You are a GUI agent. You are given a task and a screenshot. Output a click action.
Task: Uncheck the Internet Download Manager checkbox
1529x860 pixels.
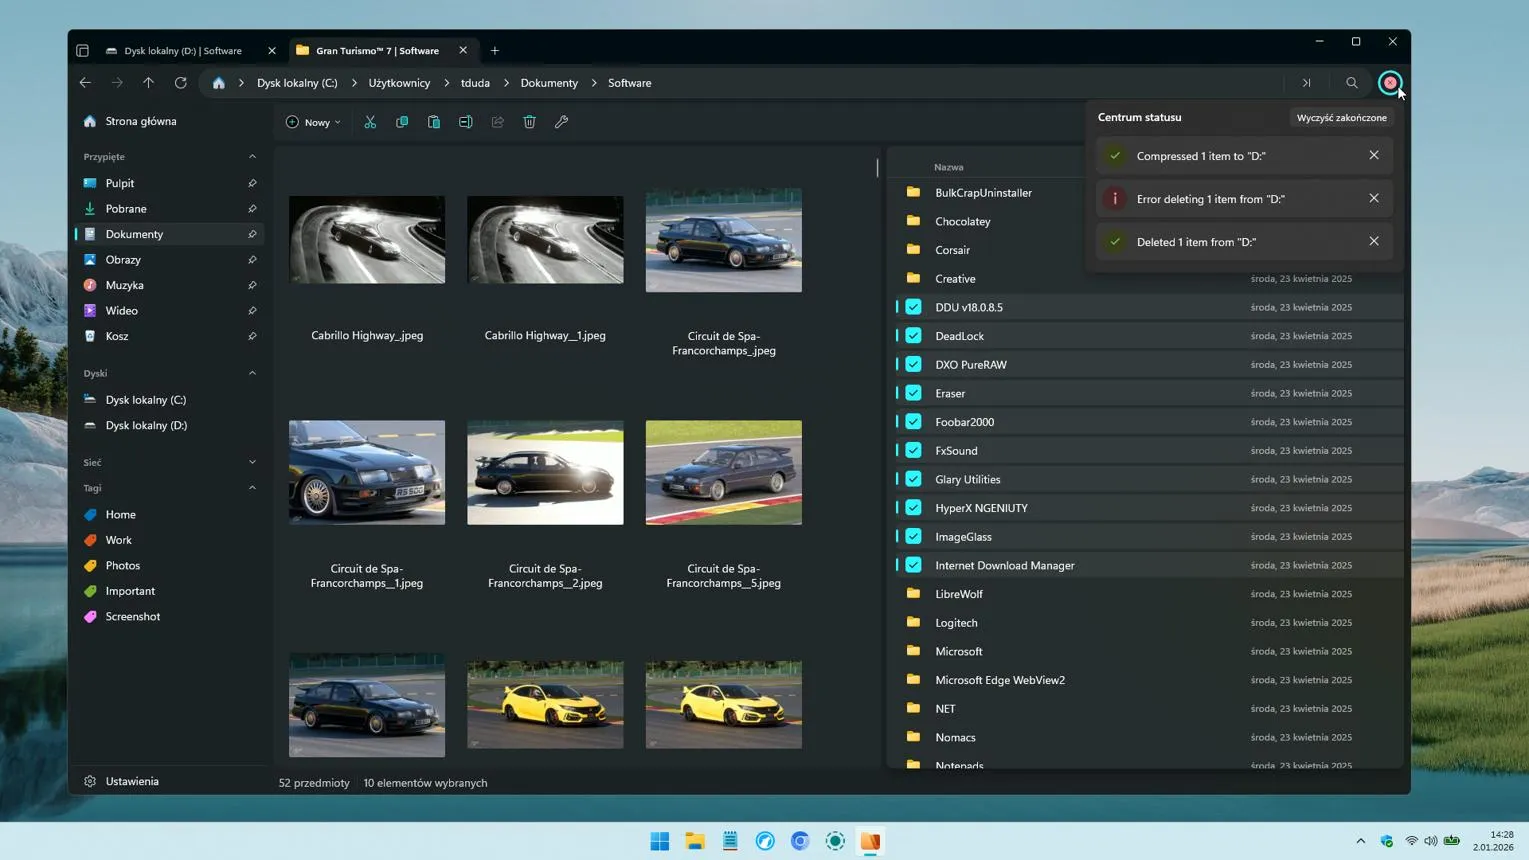[x=914, y=565]
